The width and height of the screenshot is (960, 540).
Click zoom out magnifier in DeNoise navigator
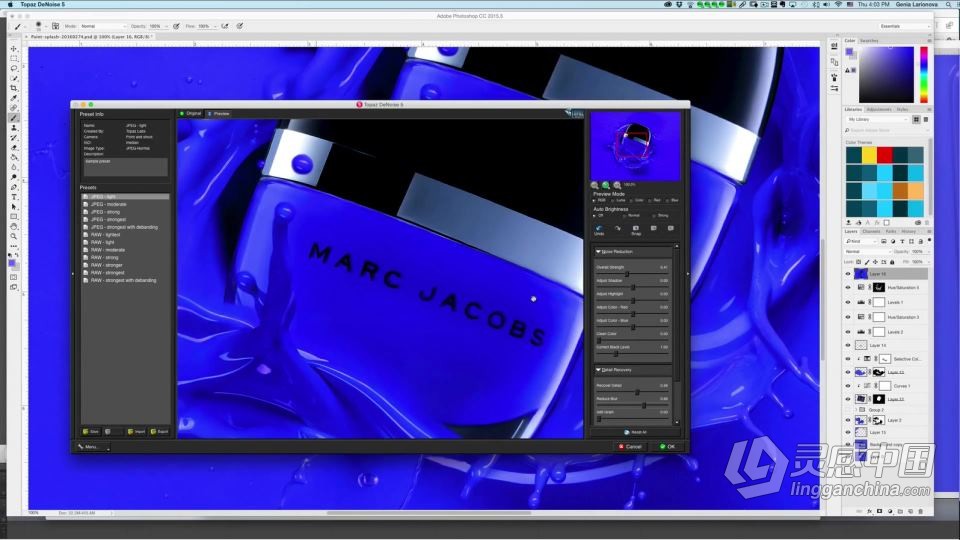point(594,185)
